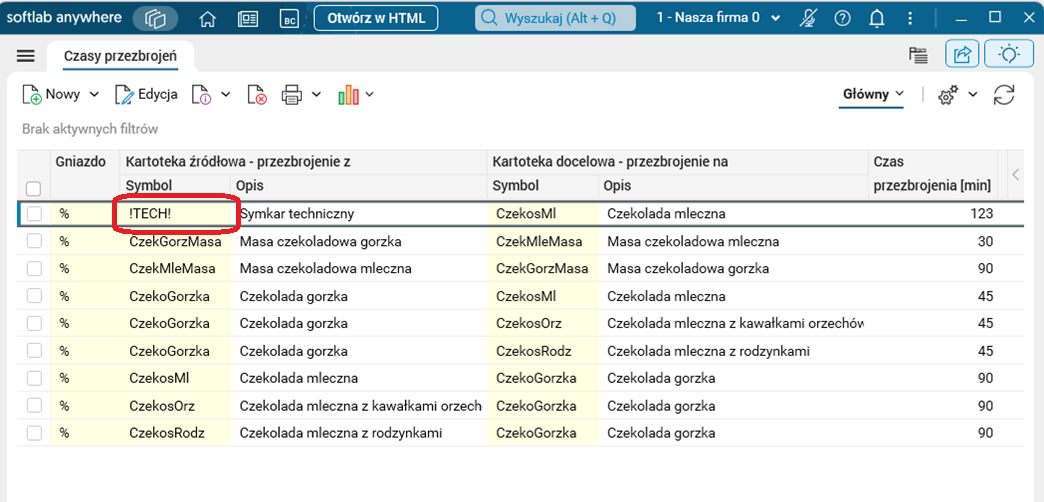Viewport: 1044px width, 502px height.
Task: Click the notifications bell icon
Action: pyautogui.click(x=877, y=18)
